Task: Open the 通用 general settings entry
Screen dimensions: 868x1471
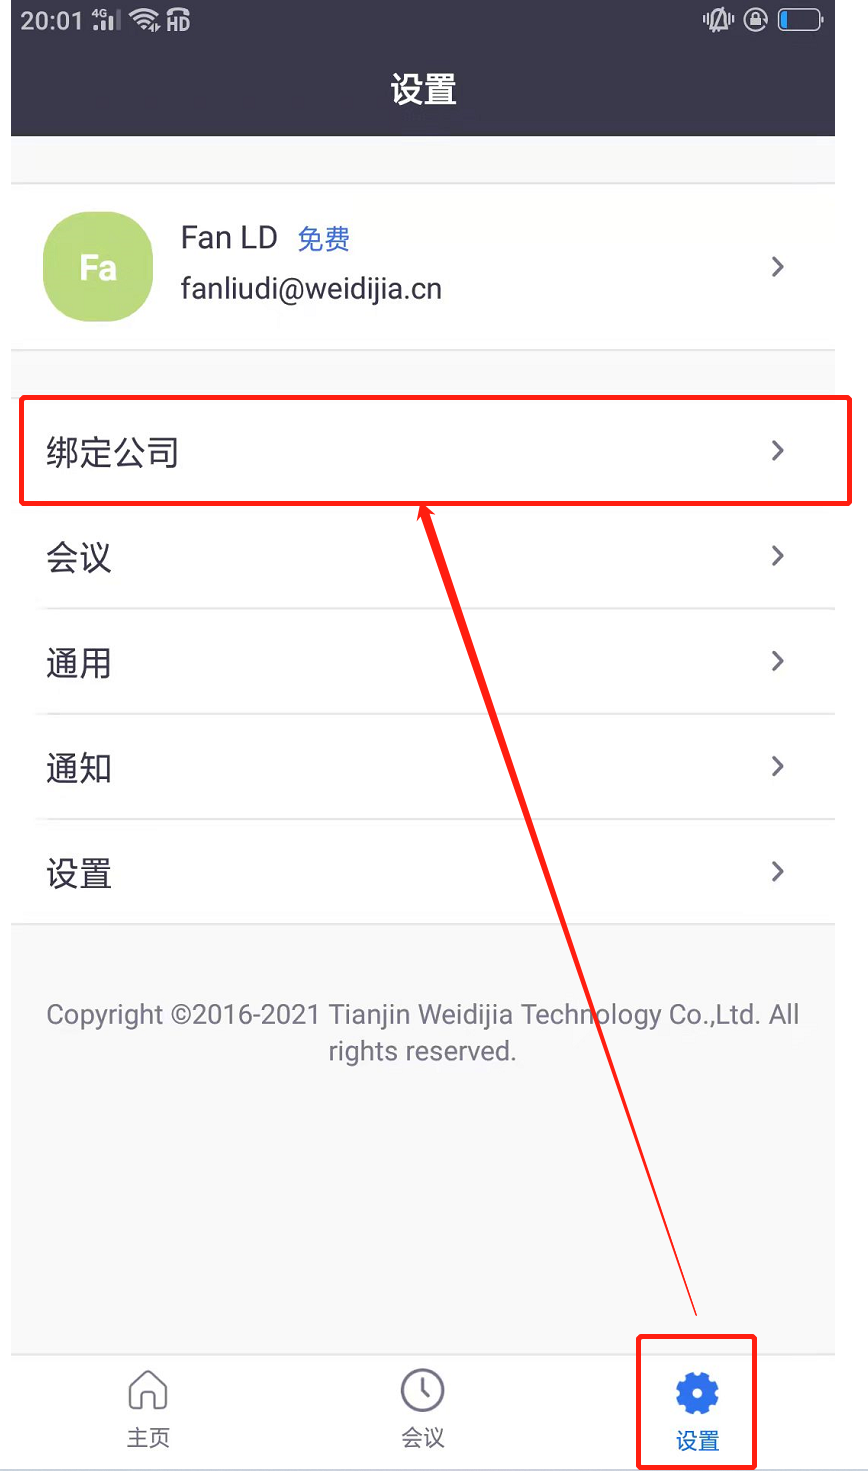Action: pos(423,661)
